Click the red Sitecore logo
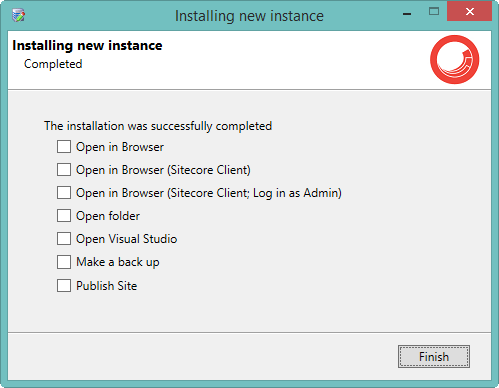The width and height of the screenshot is (499, 388). coord(455,60)
